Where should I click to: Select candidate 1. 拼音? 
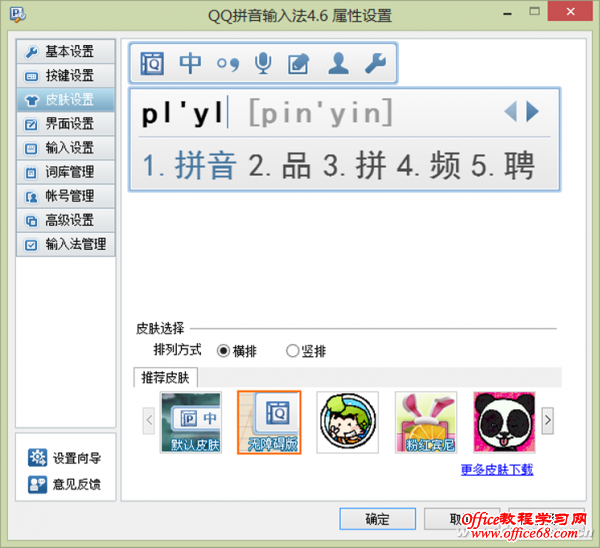[x=189, y=166]
